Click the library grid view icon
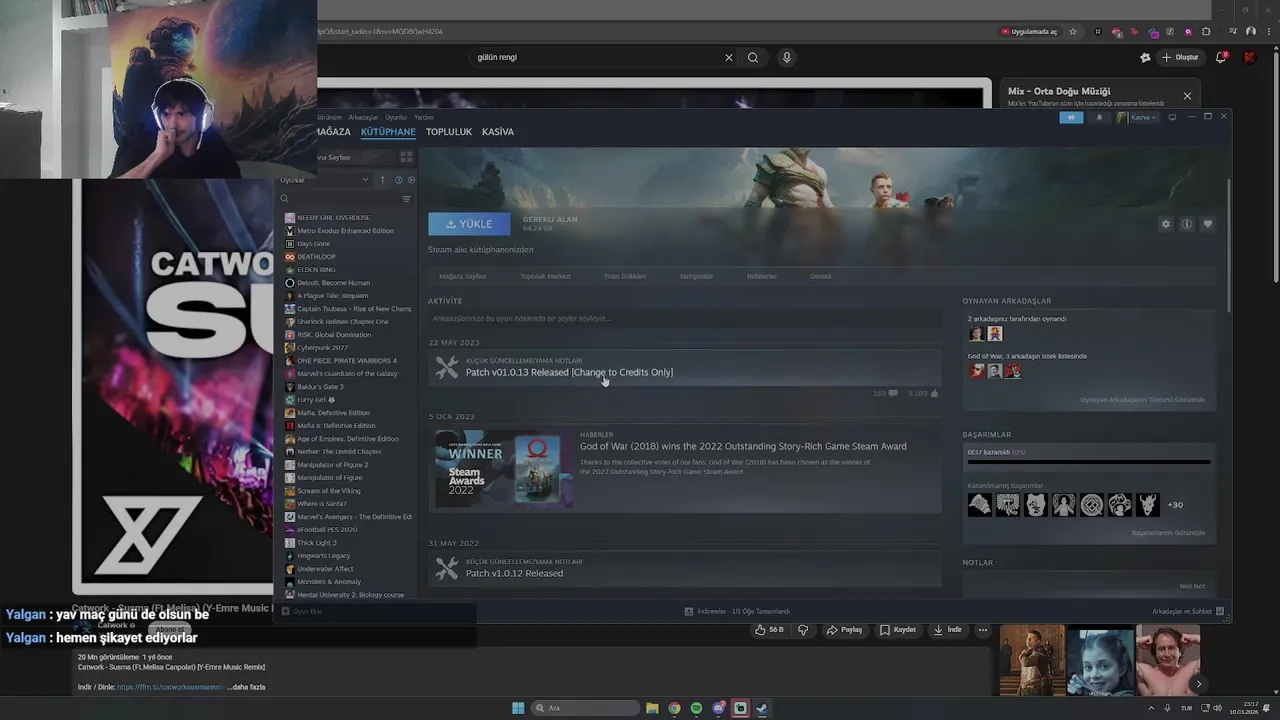The height and width of the screenshot is (720, 1280). (x=406, y=157)
